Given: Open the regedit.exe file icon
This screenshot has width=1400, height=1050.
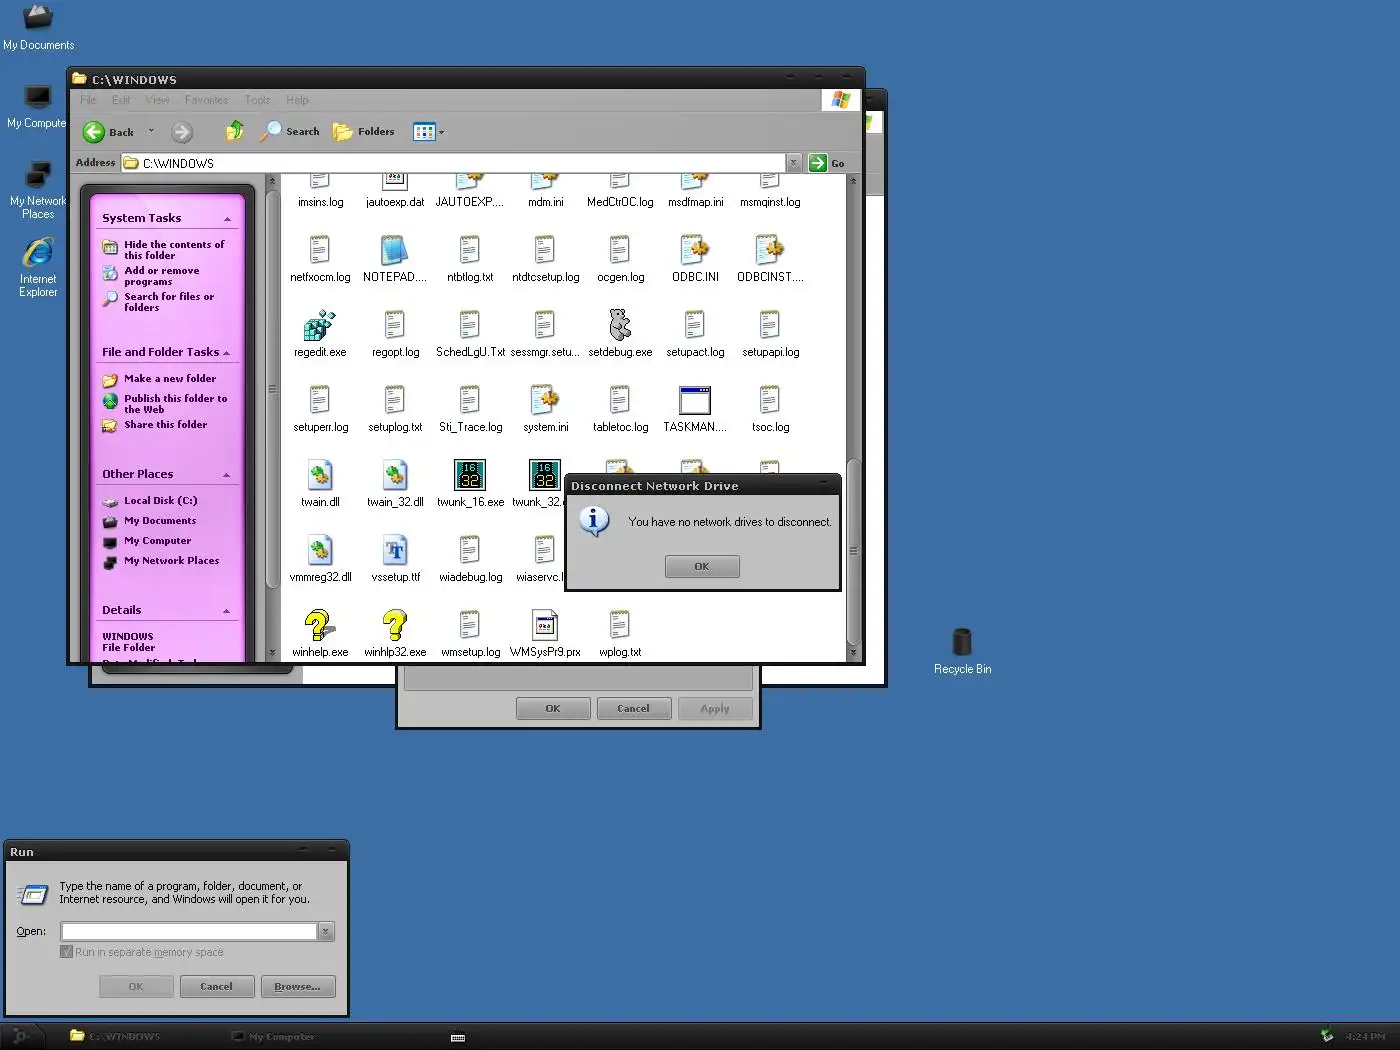Looking at the screenshot, I should [x=320, y=325].
